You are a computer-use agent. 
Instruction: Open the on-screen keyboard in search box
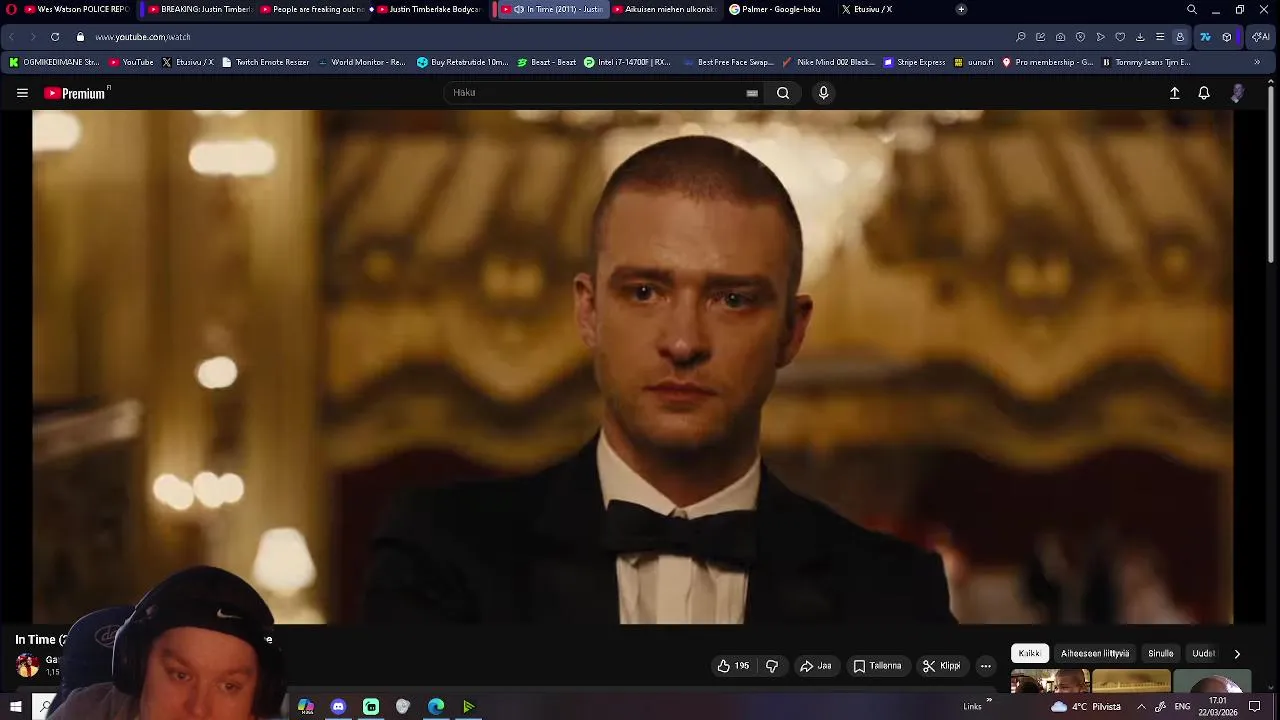[x=752, y=93]
